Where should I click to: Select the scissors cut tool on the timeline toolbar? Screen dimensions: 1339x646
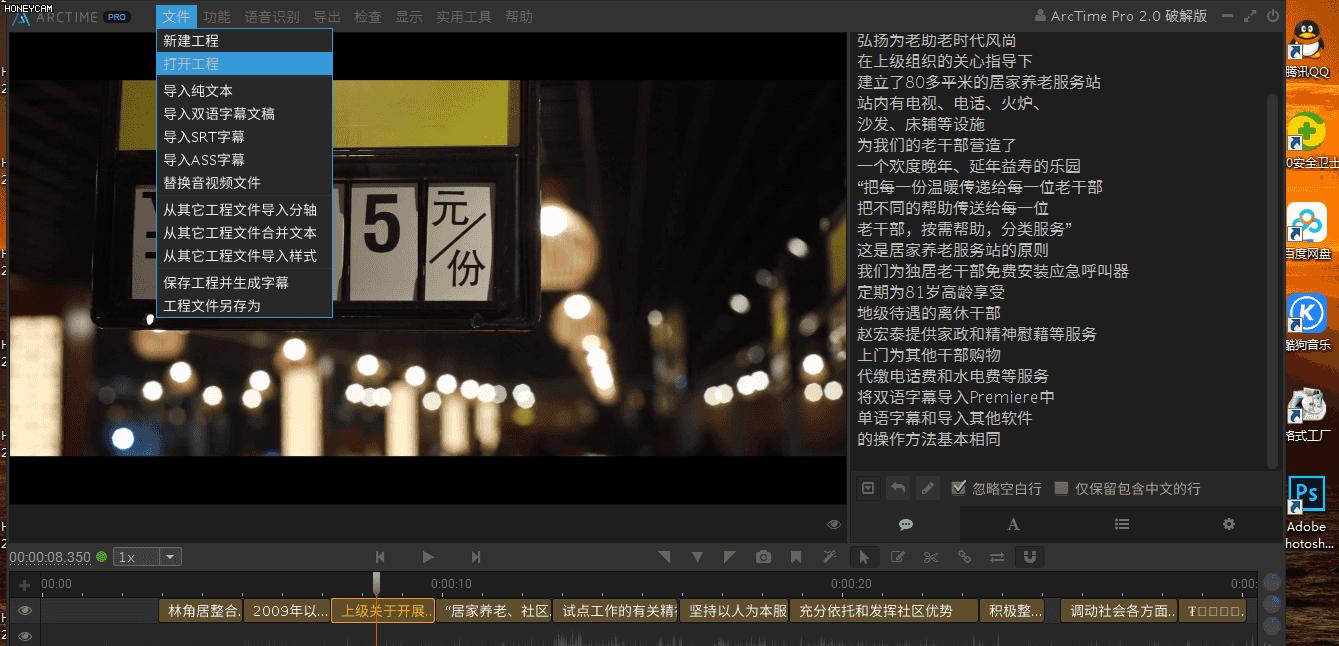pyautogui.click(x=931, y=557)
